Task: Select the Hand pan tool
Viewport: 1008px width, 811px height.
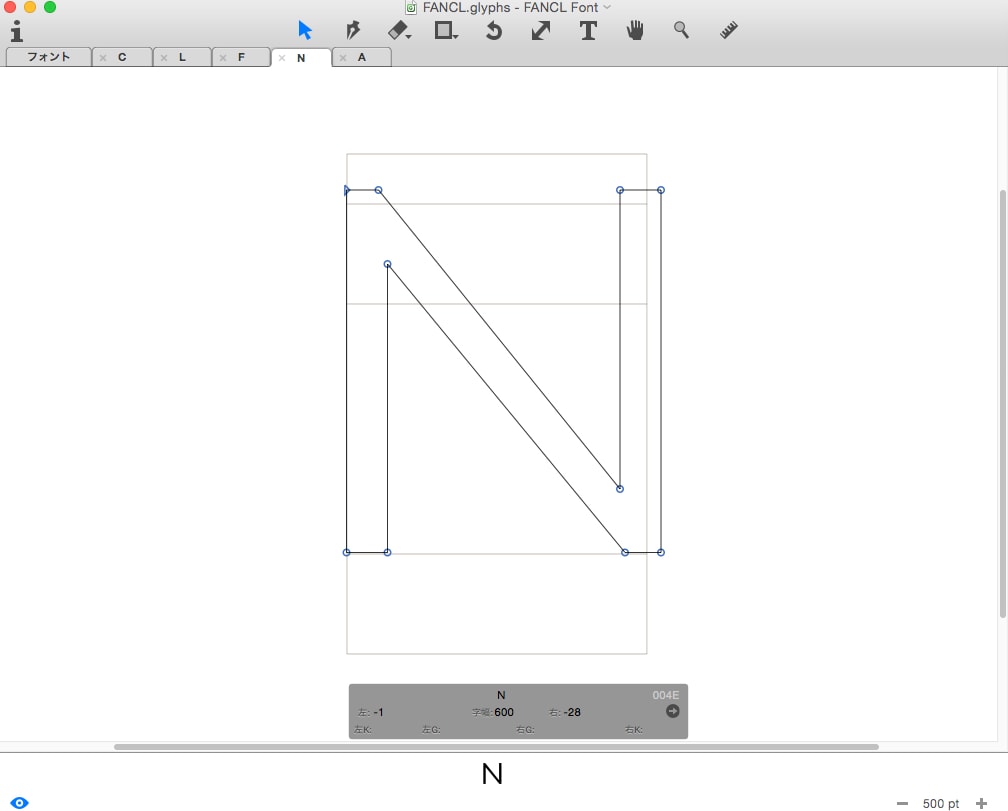Action: 635,30
